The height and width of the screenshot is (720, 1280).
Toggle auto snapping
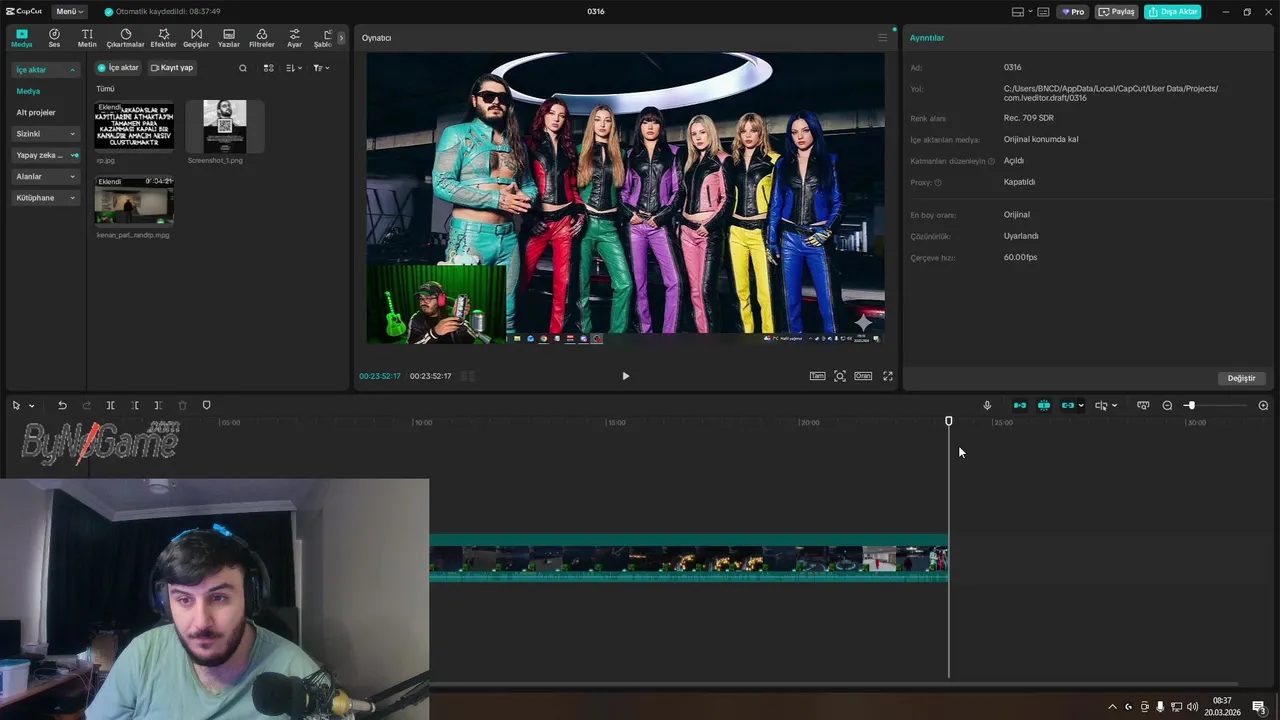point(1043,405)
